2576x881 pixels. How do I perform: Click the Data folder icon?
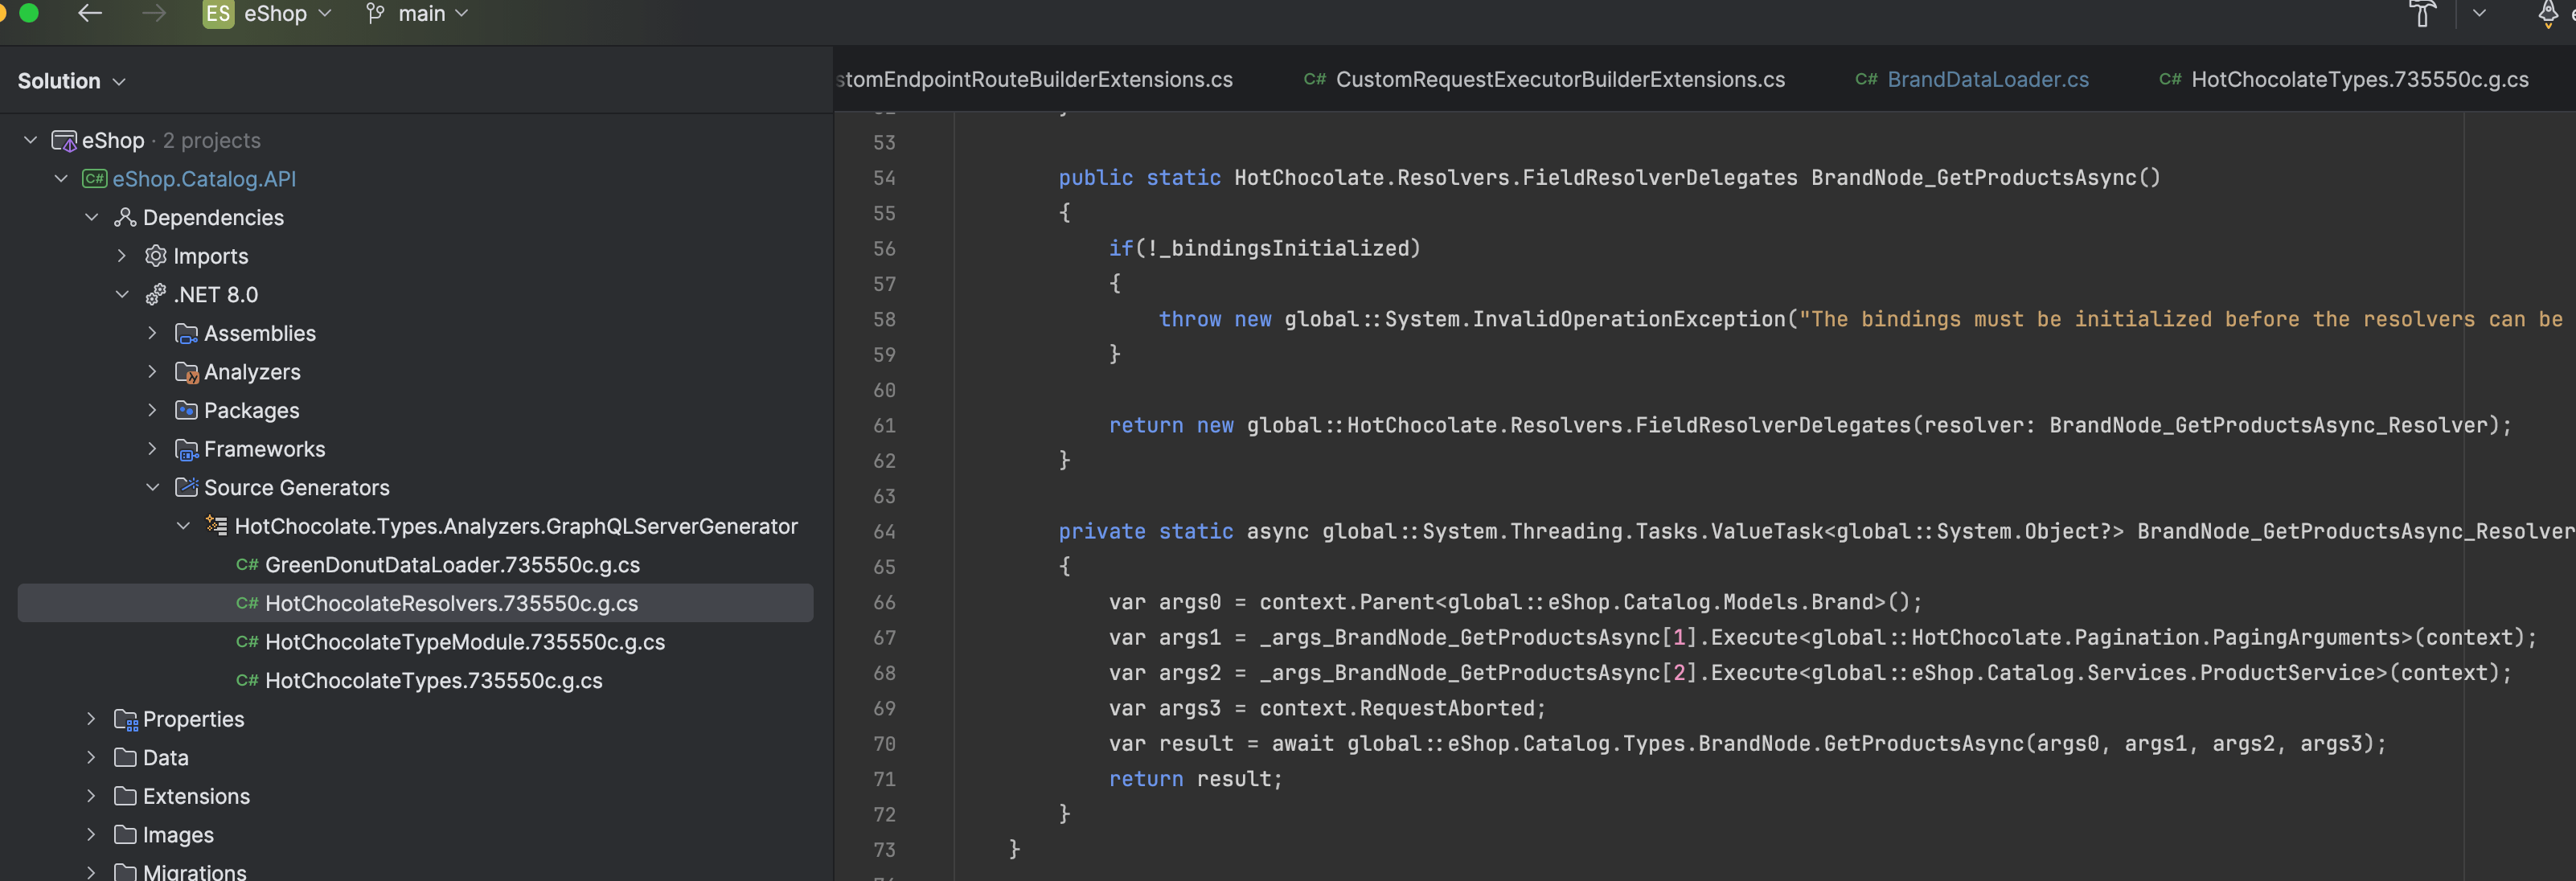(125, 758)
